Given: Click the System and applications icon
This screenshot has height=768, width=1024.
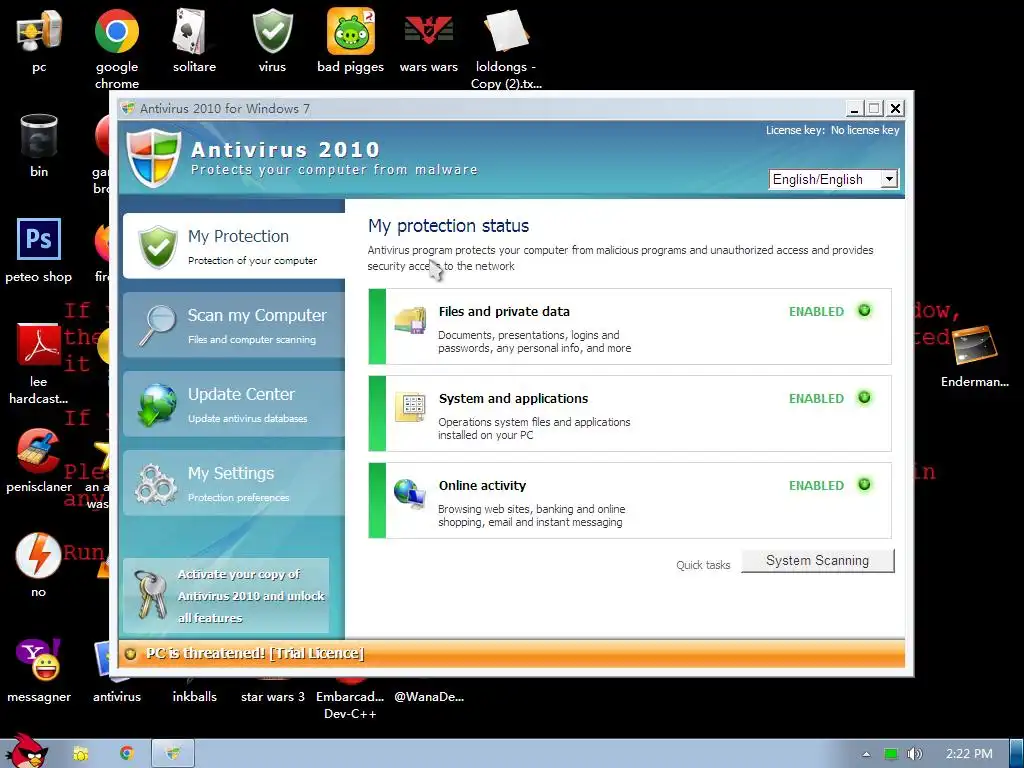Looking at the screenshot, I should (410, 407).
